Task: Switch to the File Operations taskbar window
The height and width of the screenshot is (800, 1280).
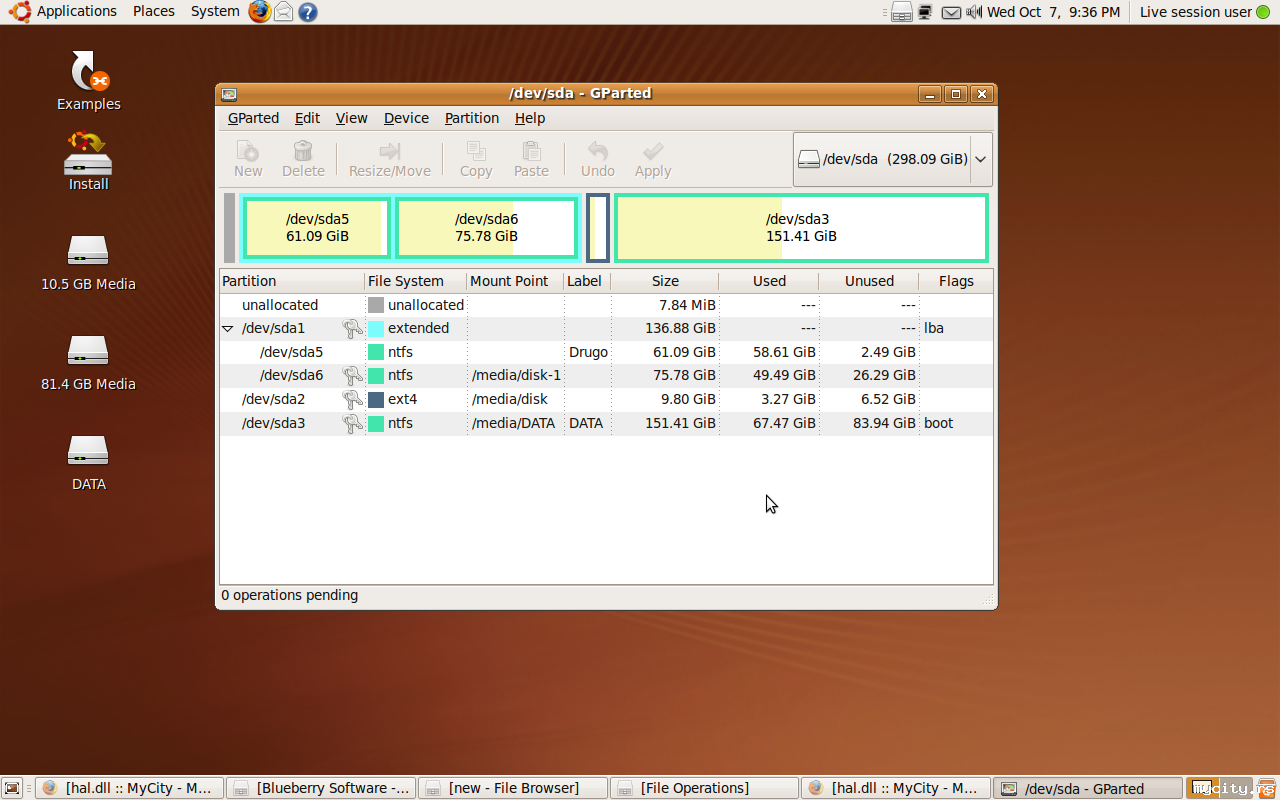Action: [704, 788]
